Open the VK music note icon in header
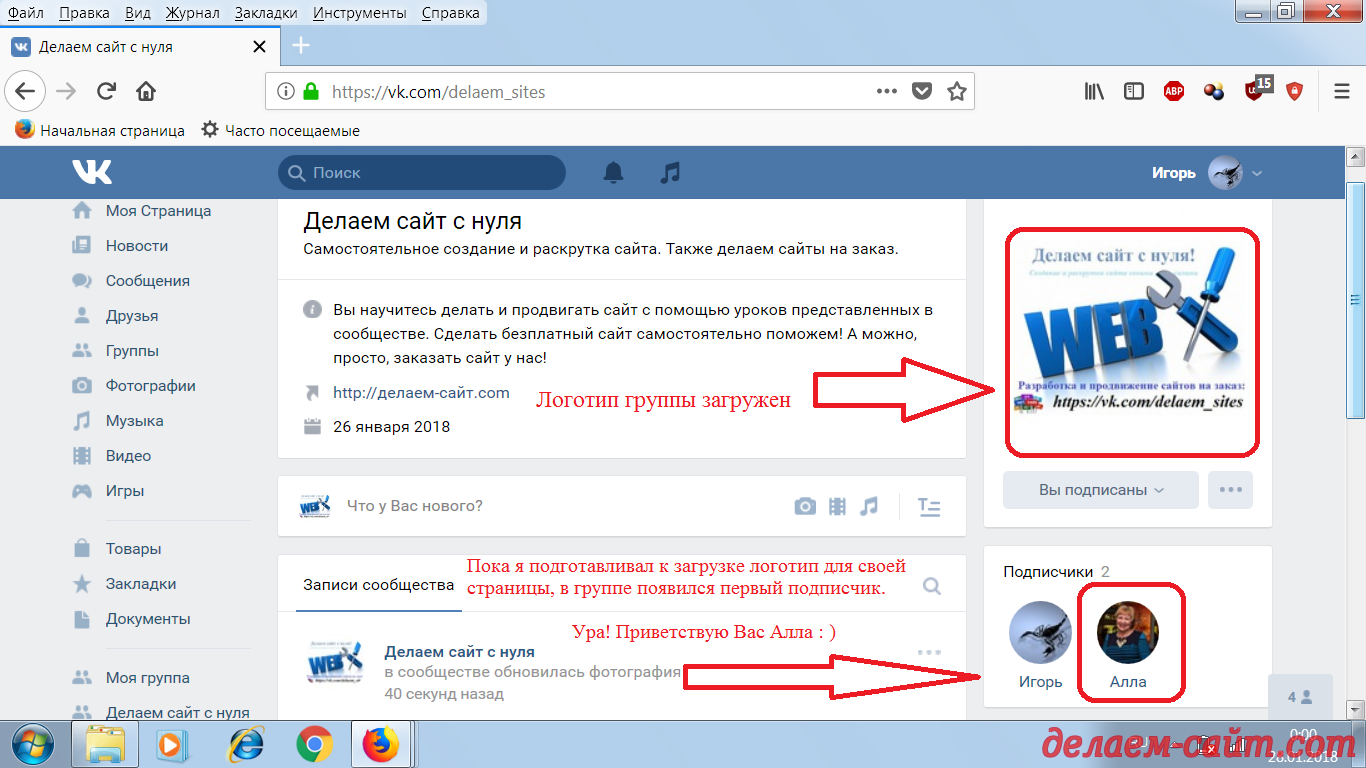Viewport: 1366px width, 768px height. tap(670, 172)
